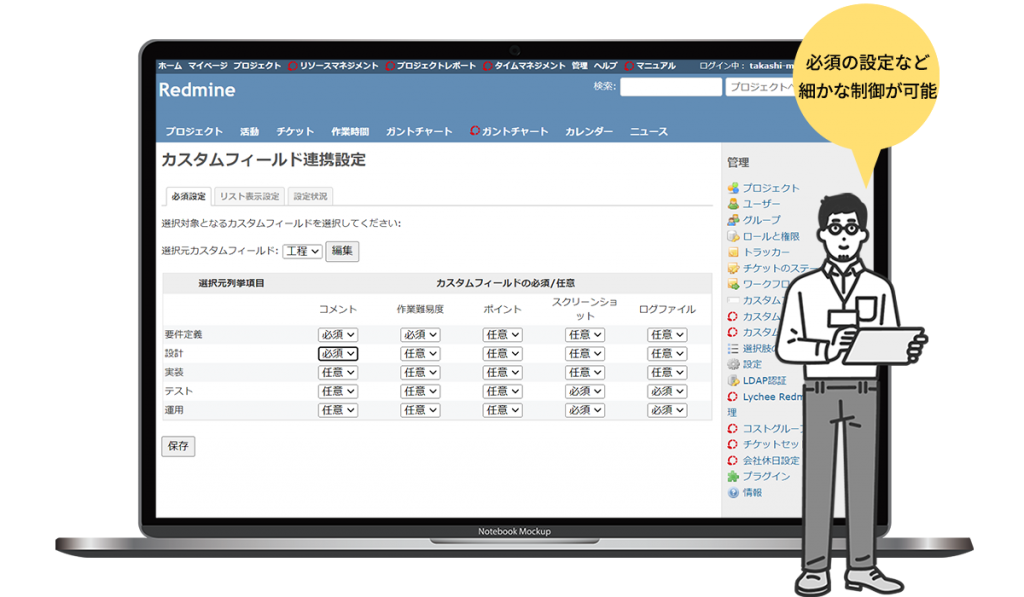Image resolution: width=1024 pixels, height=597 pixels.
Task: Open the 設定 gear icon in sidebar
Action: click(x=733, y=364)
